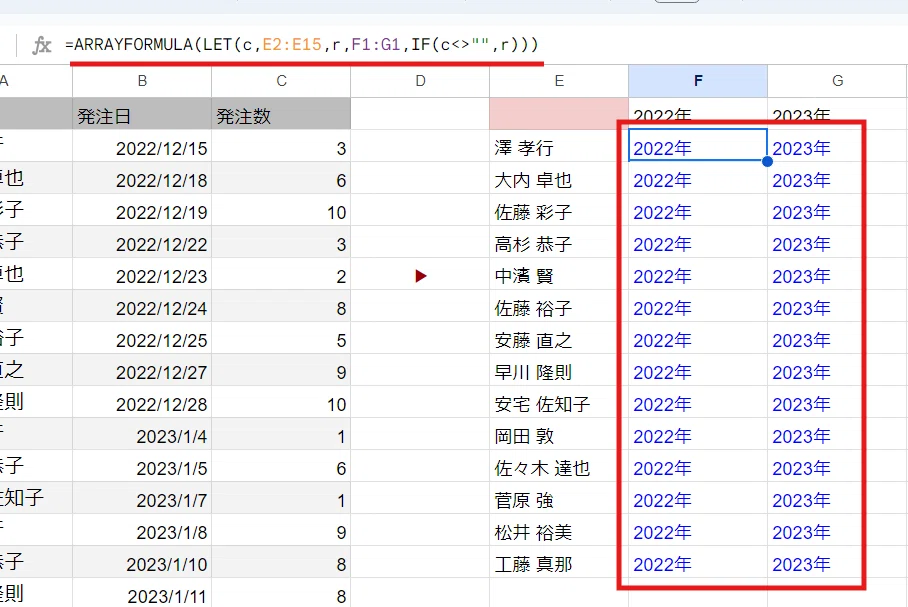Select 2022年 cell in 岡田 敦 row

pyautogui.click(x=698, y=434)
